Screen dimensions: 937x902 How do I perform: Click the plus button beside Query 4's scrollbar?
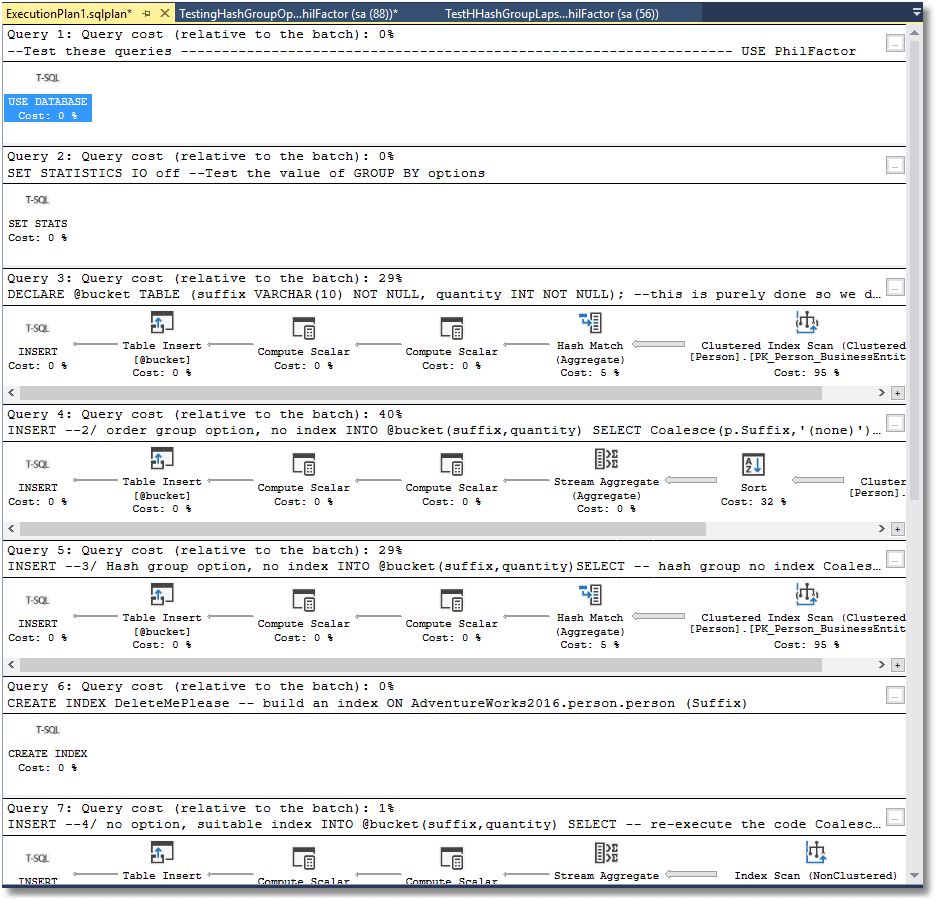(x=897, y=529)
